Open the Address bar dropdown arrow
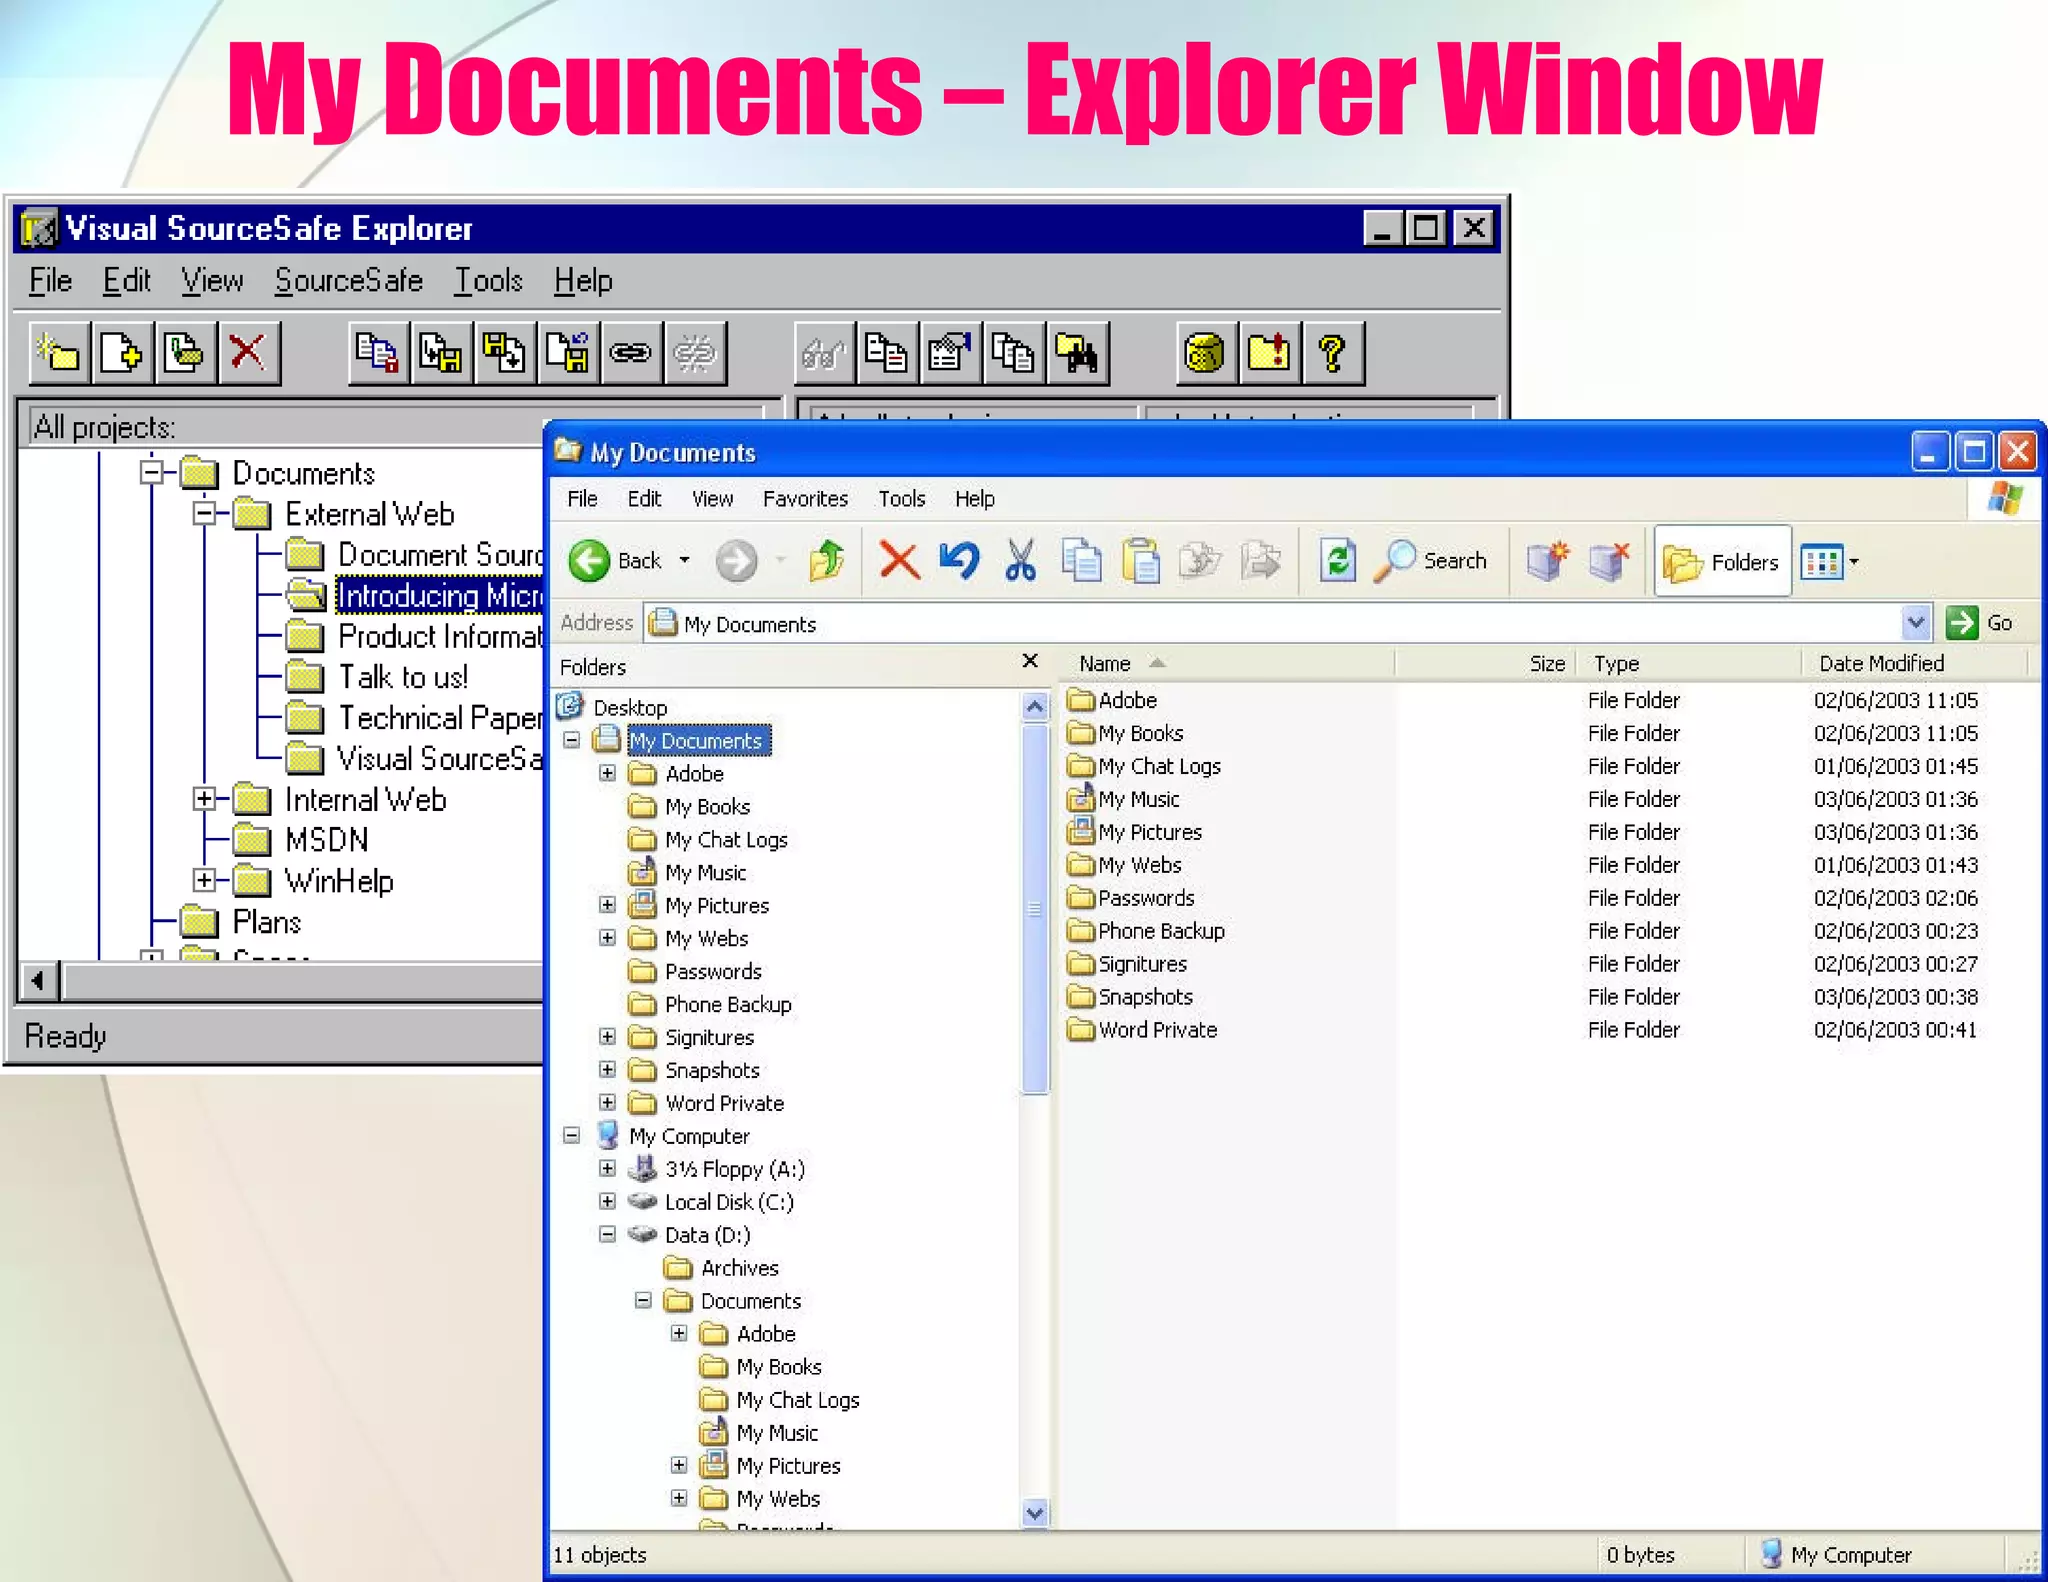This screenshot has height=1582, width=2048. [1914, 623]
